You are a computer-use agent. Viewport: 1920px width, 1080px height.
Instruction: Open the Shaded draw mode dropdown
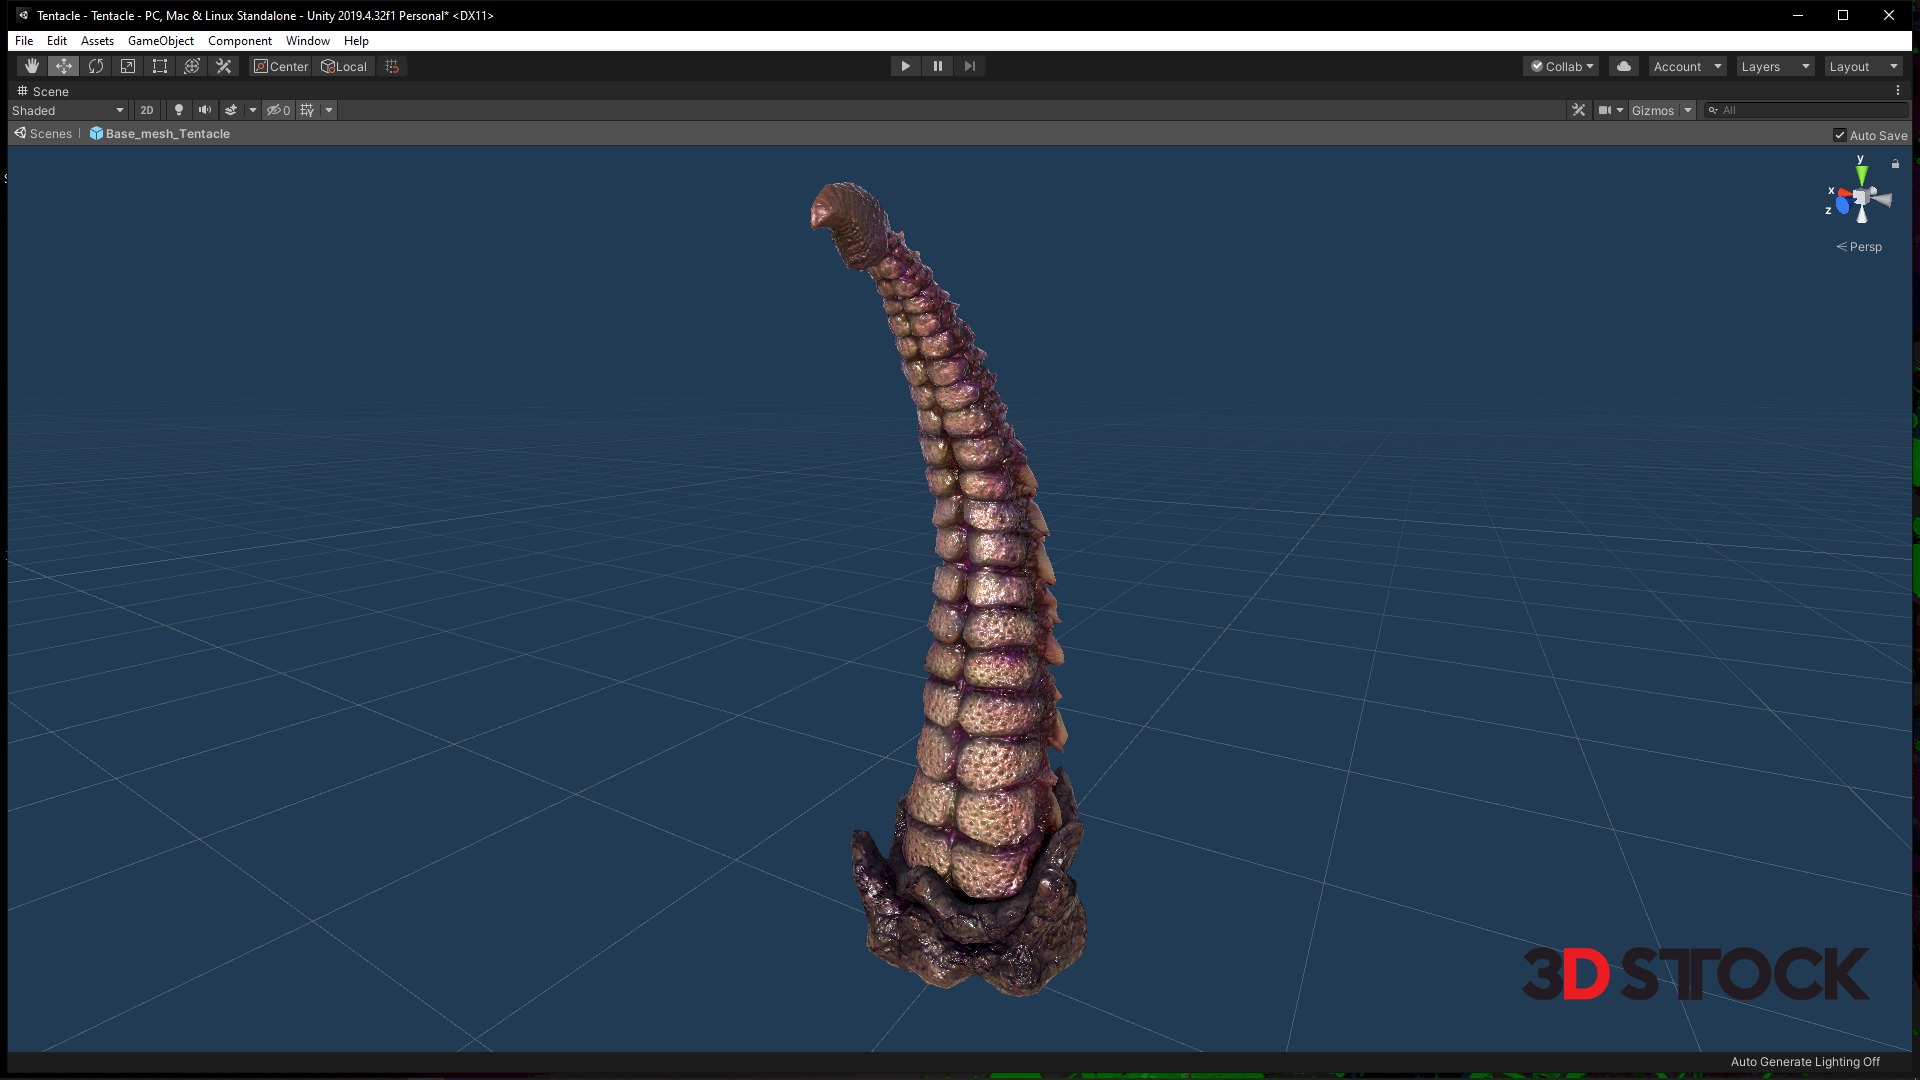(68, 110)
